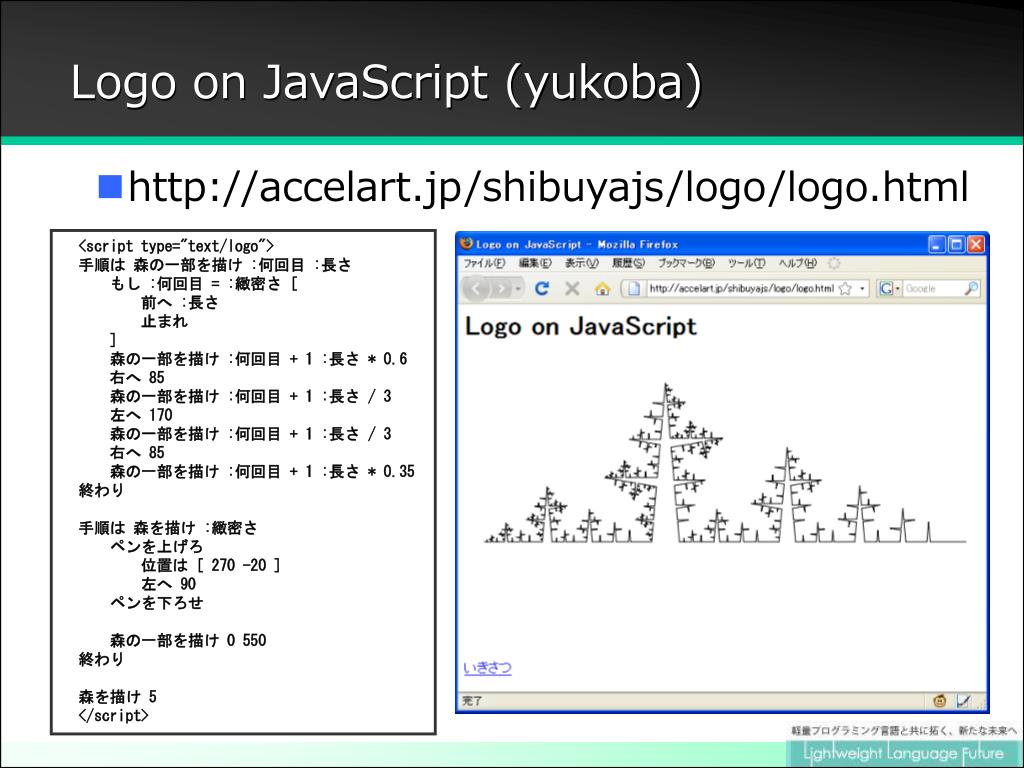Screen dimensions: 1024x768
Task: Click the Firefox logo in title bar
Action: point(466,244)
